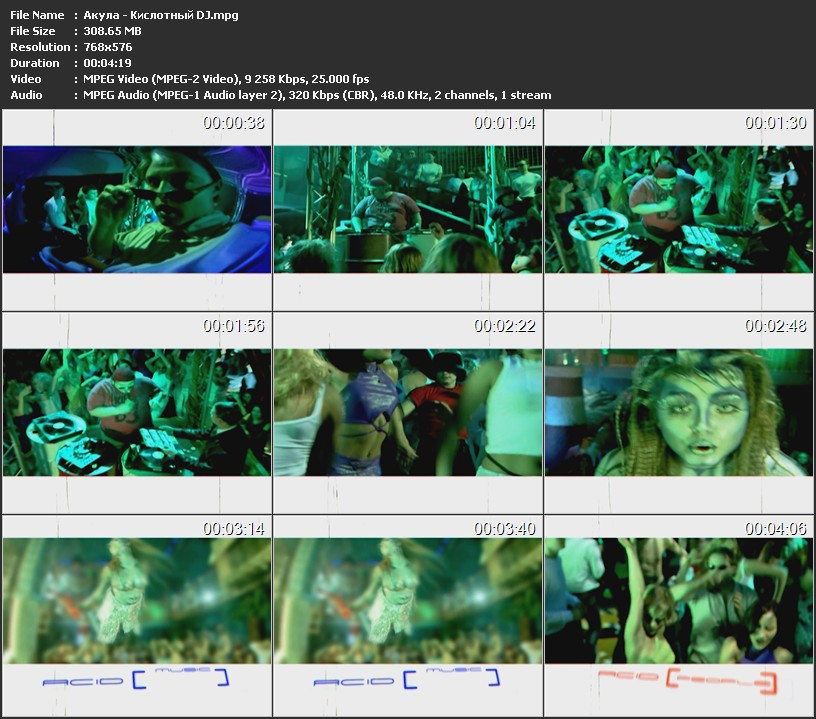Open the final frame at 00:04:06
This screenshot has height=719, width=816.
(679, 600)
